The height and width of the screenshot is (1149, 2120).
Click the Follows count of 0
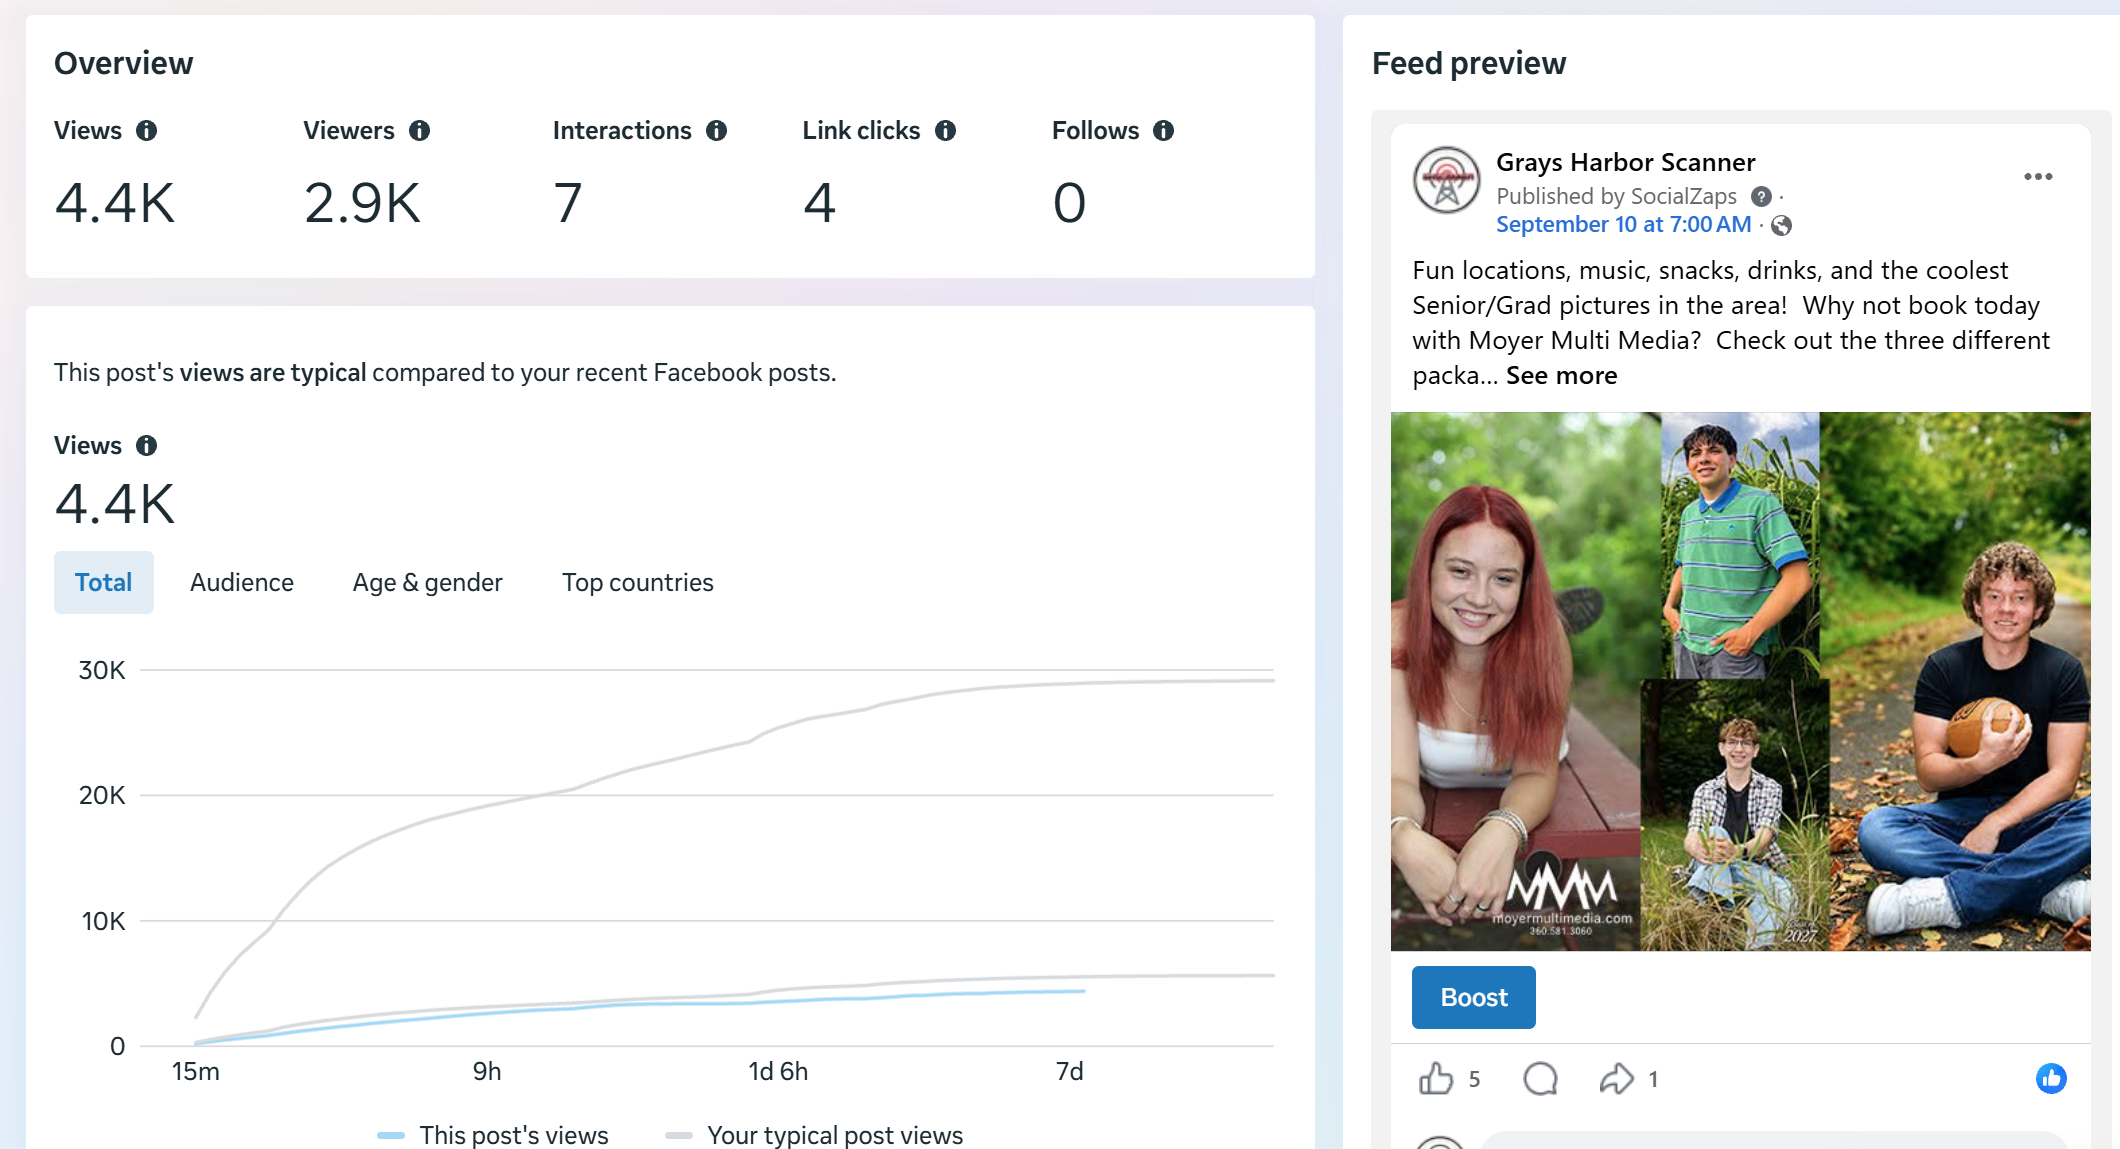pyautogui.click(x=1069, y=203)
